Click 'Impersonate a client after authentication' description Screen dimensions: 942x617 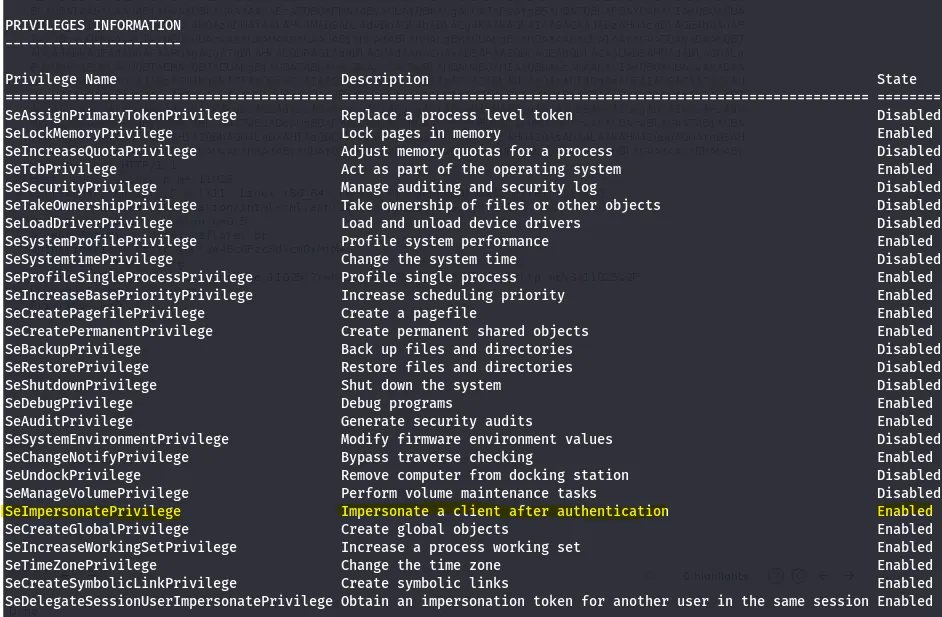pos(504,511)
